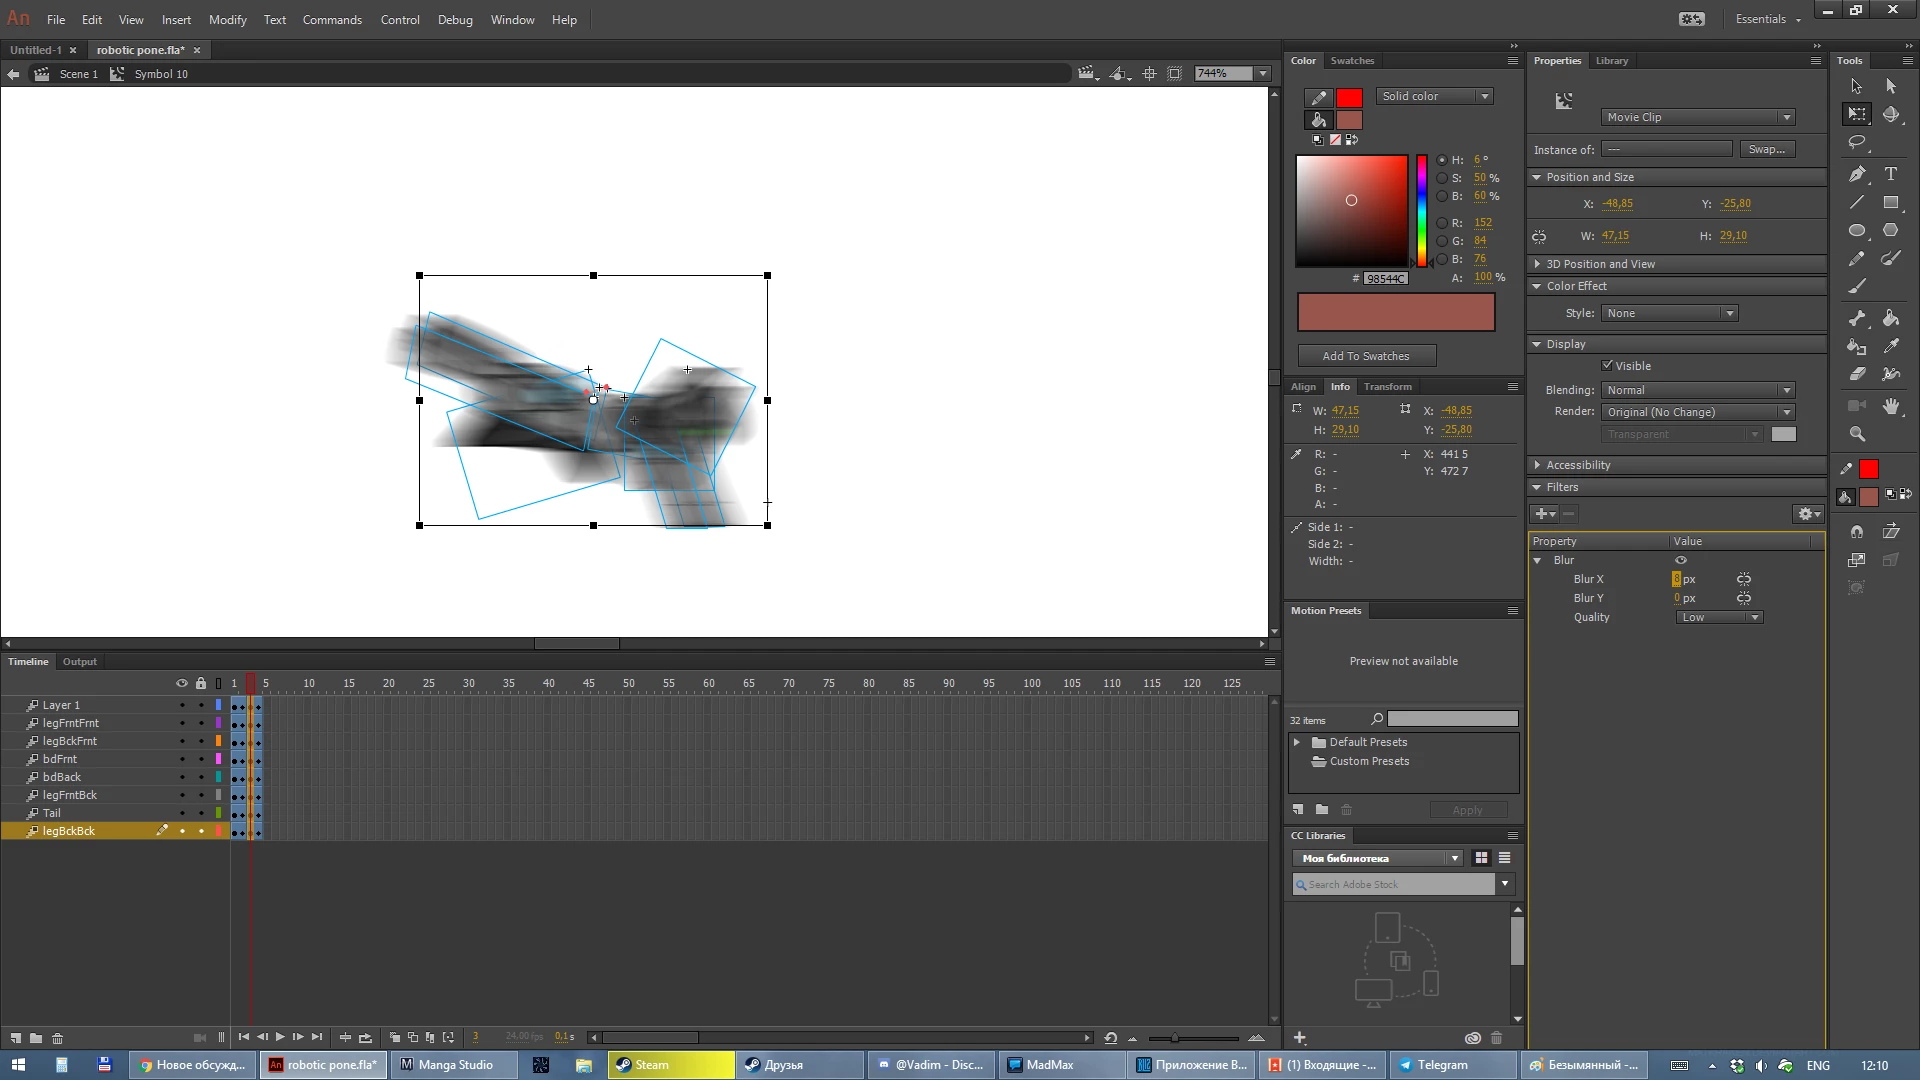Select the Free Transform tool
Viewport: 1920px width, 1080px height.
1857,114
